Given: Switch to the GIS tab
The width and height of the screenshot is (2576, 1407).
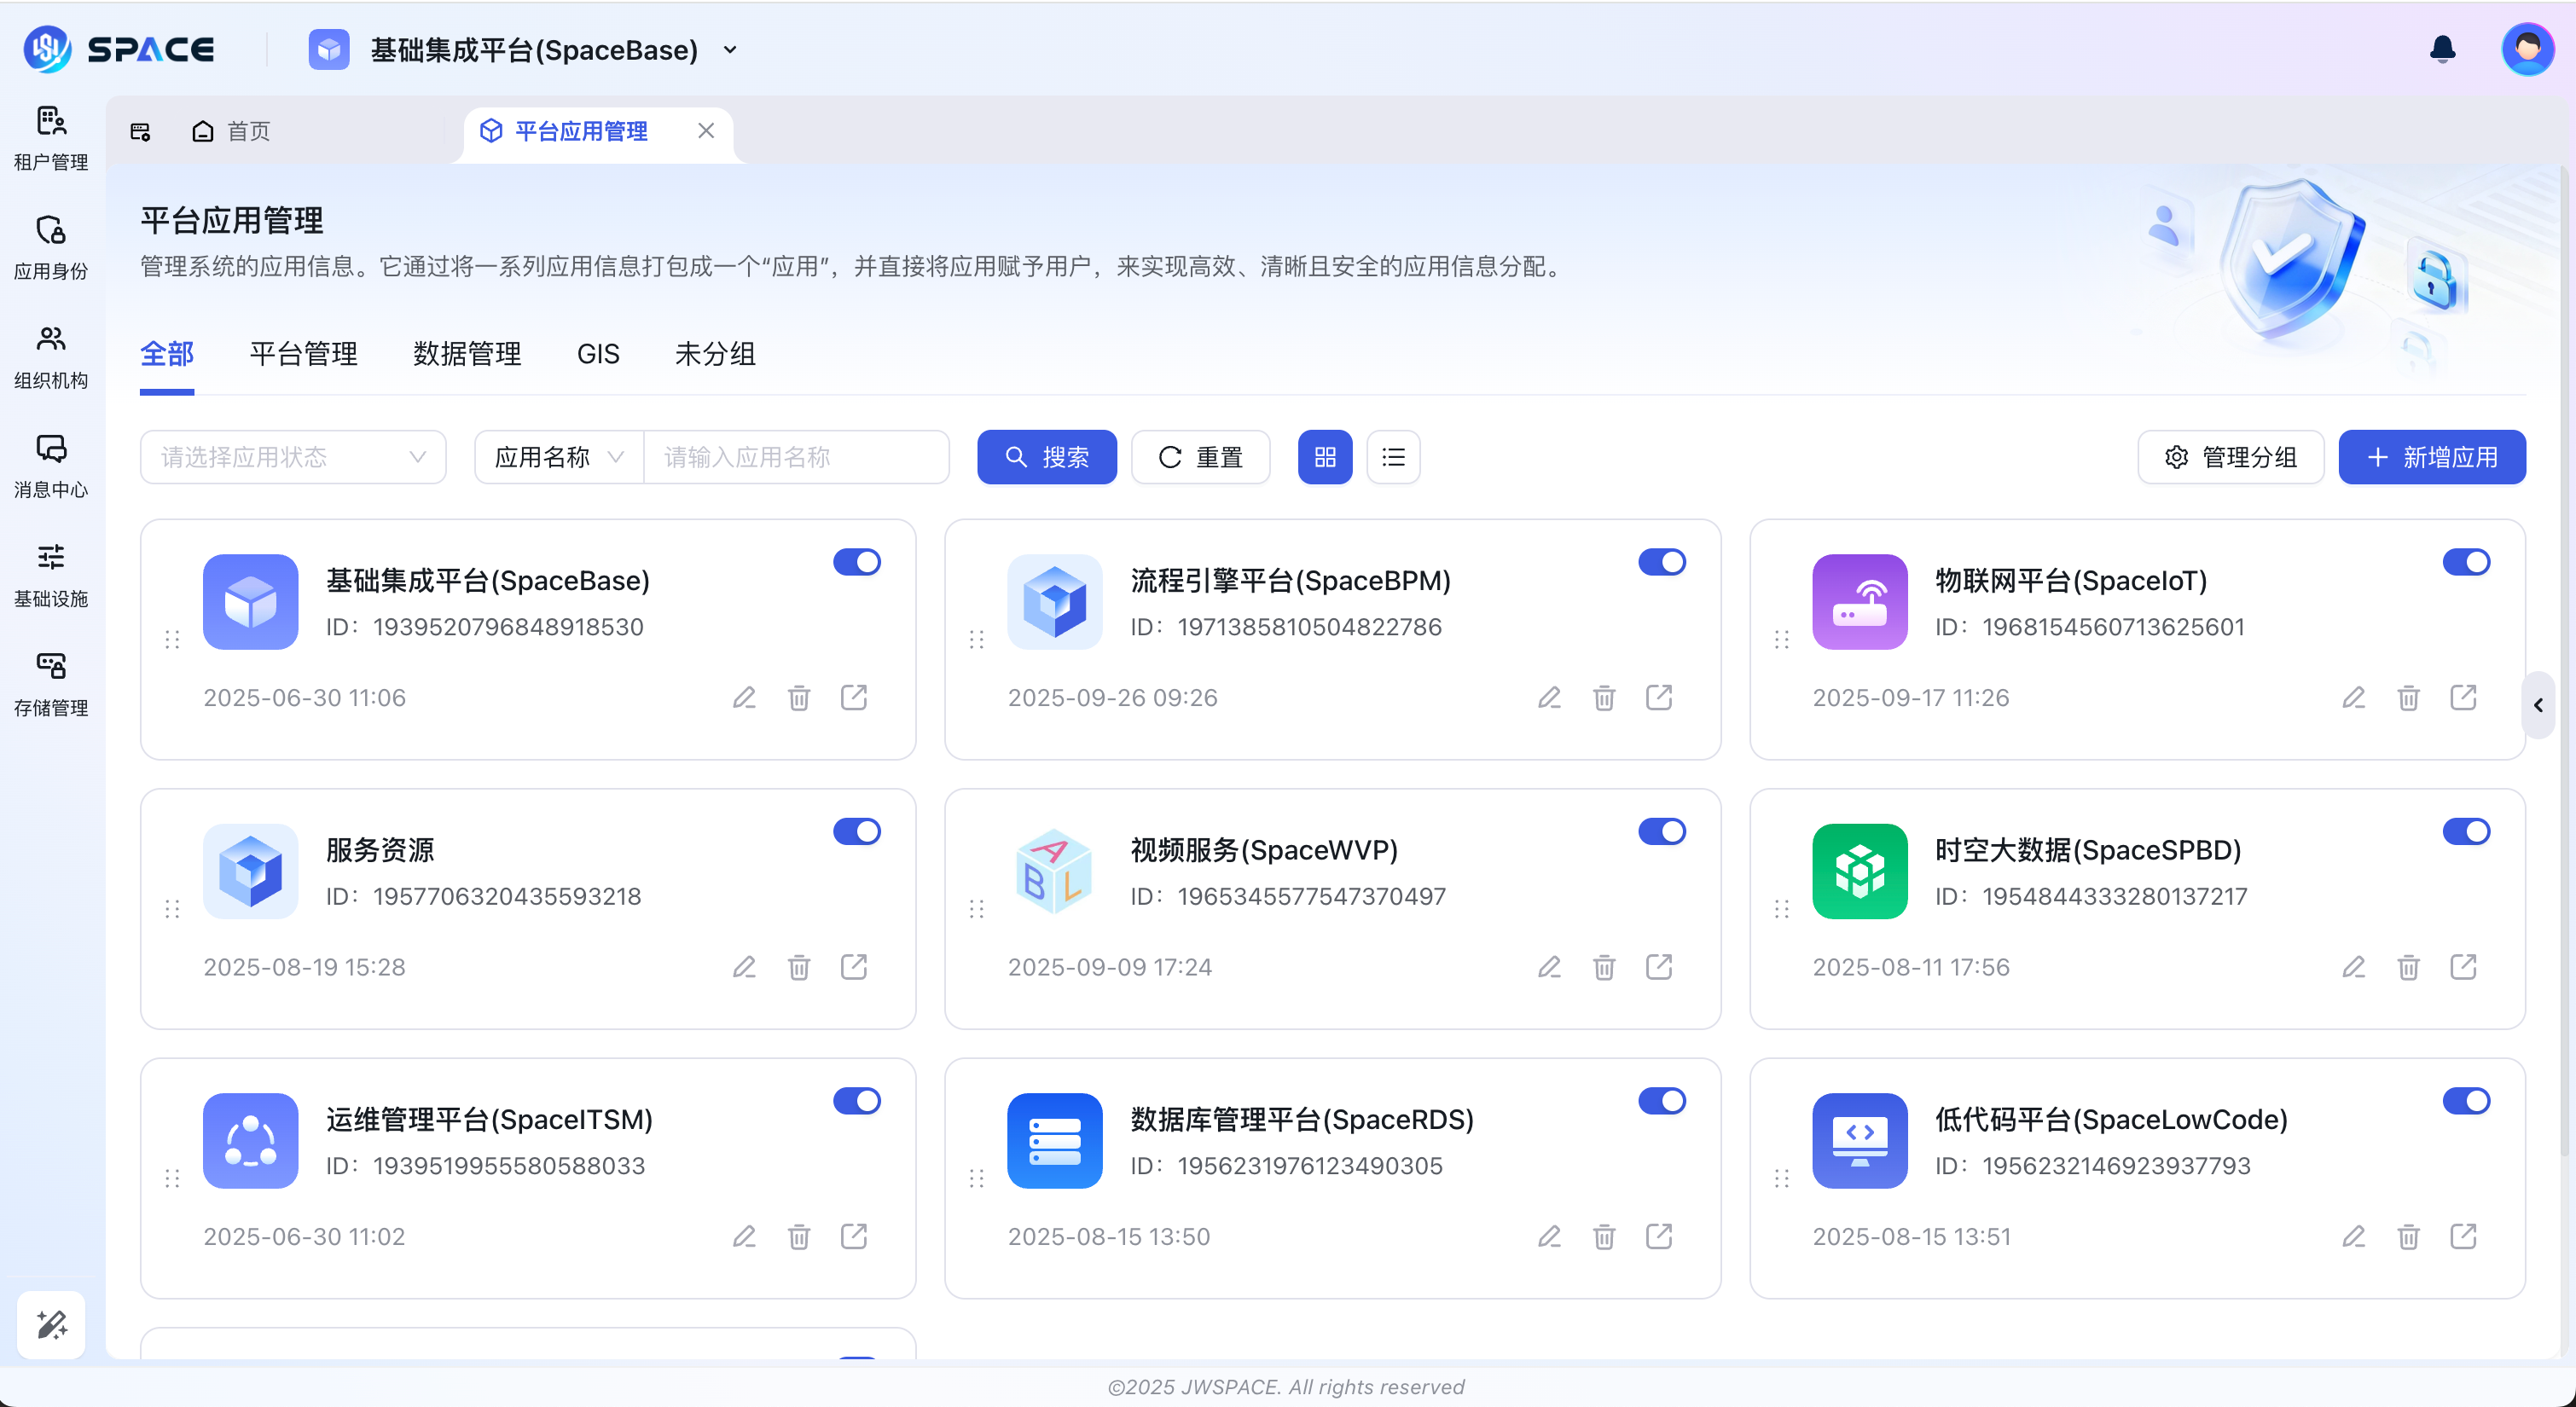Looking at the screenshot, I should tap(598, 353).
